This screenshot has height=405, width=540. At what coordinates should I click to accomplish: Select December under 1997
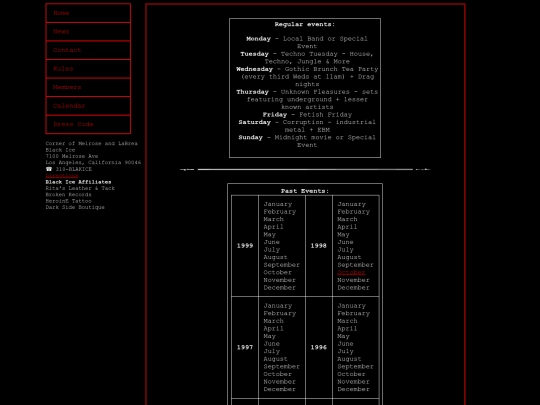279,389
